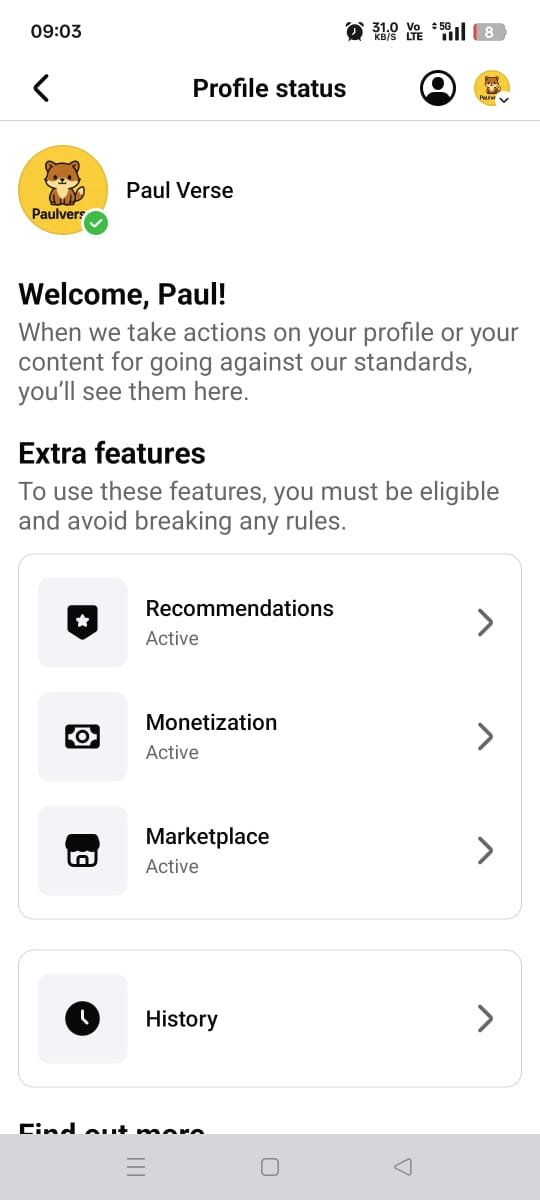Expand the Recommendations row chevron

click(485, 622)
